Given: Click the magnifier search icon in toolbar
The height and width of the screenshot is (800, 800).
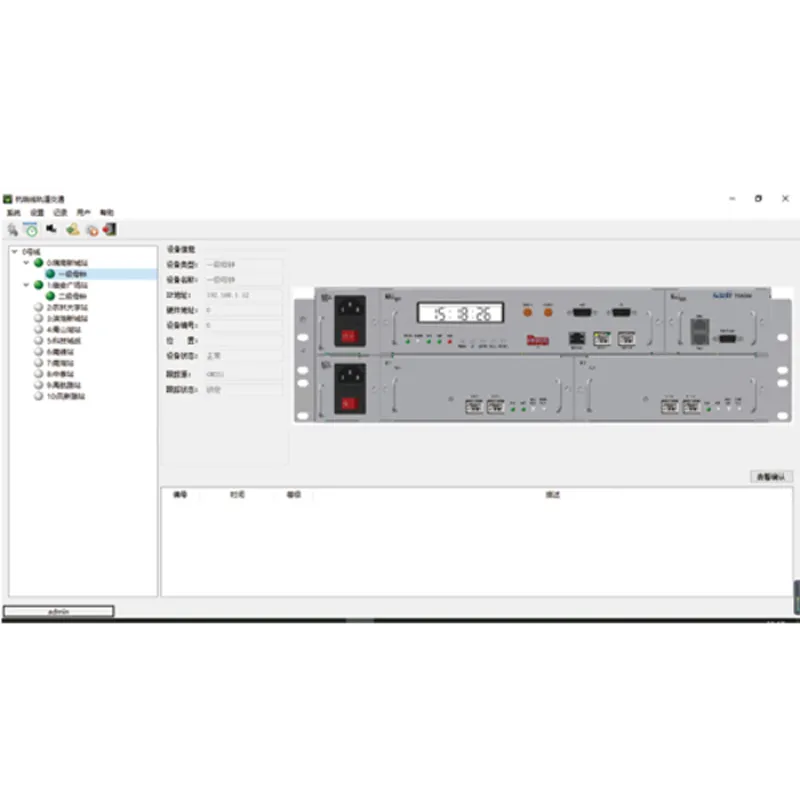Looking at the screenshot, I should tap(12, 229).
